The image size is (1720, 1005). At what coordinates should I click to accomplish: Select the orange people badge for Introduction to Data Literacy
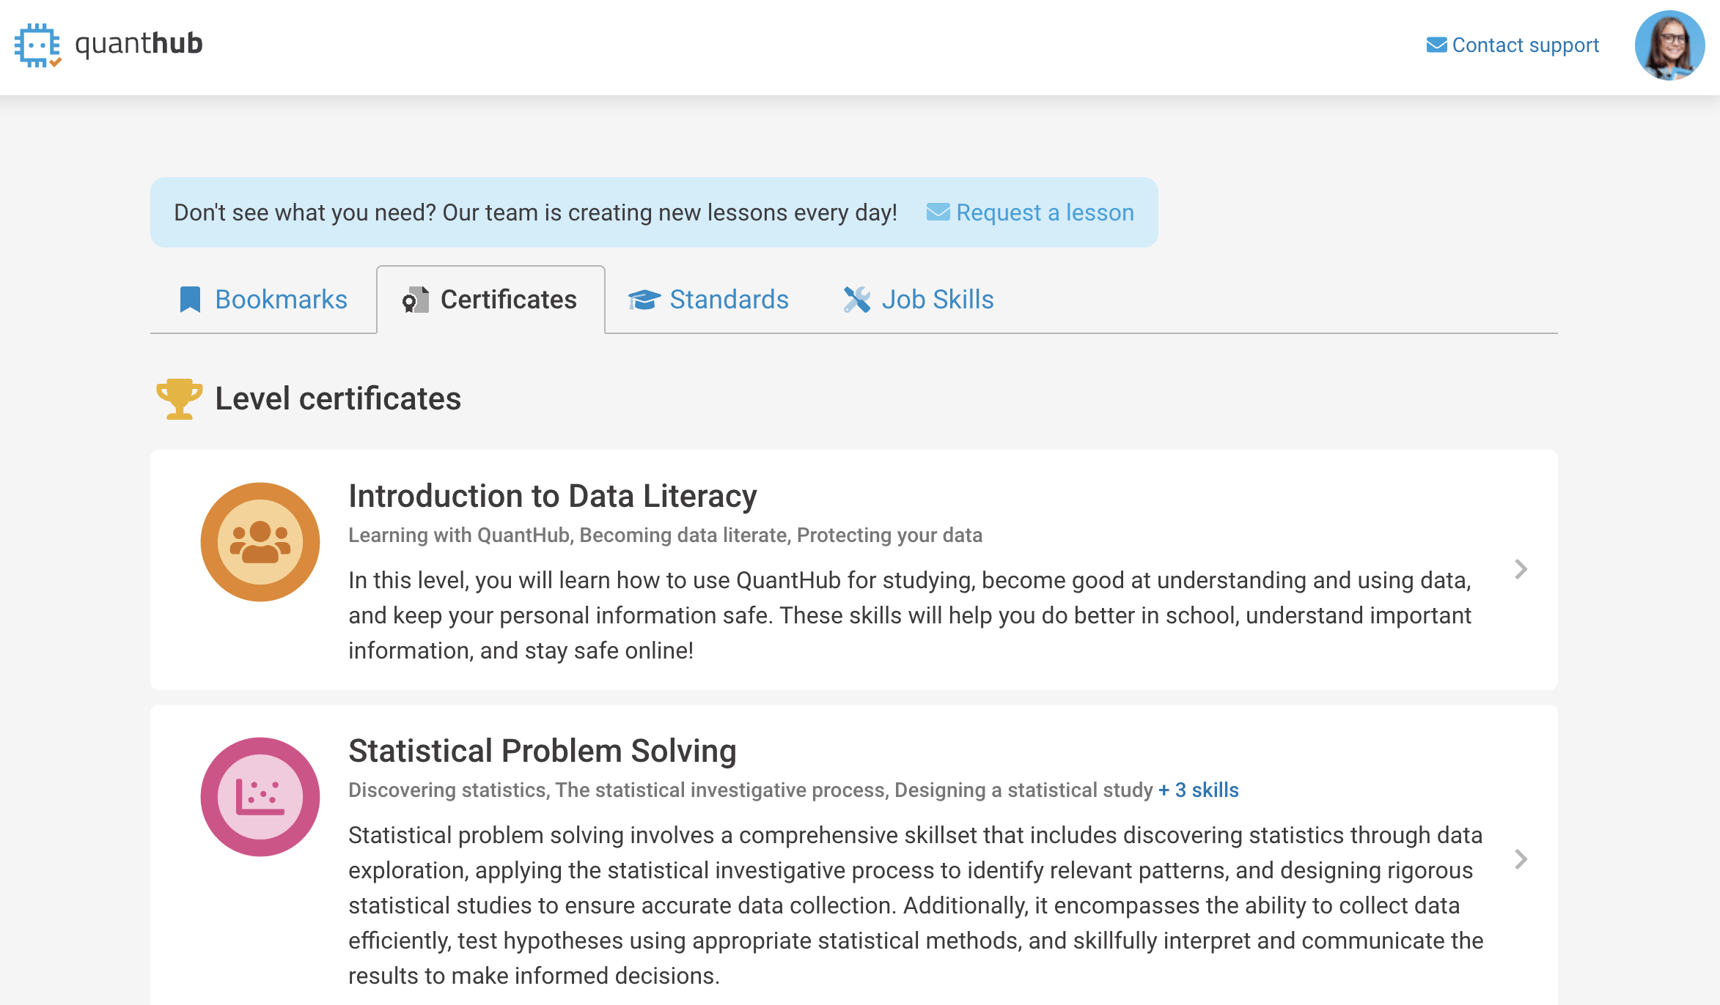[x=259, y=541]
